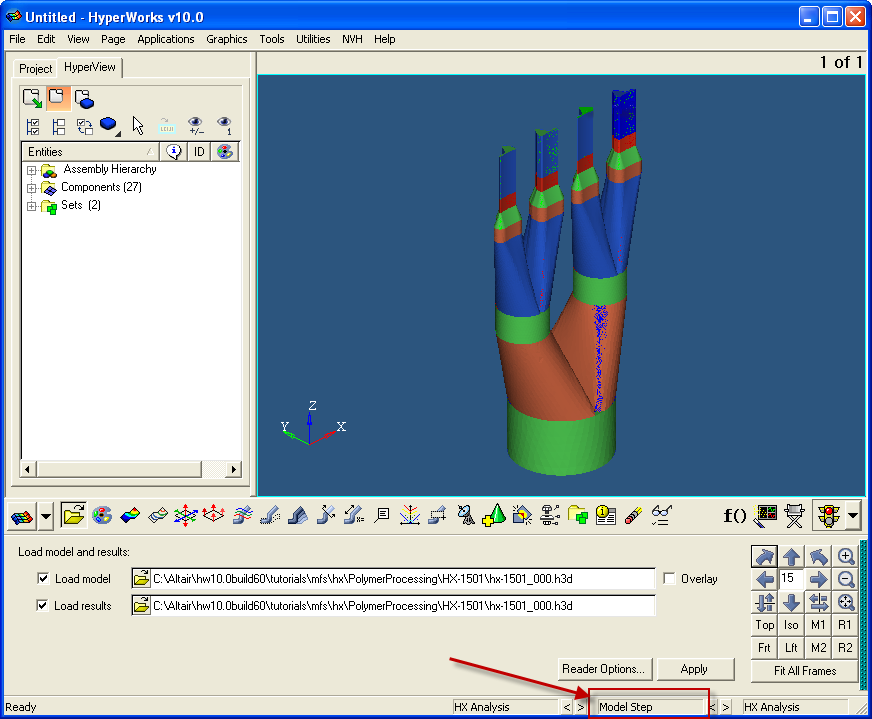Uncheck the Load results checkbox
The width and height of the screenshot is (872, 719).
tap(43, 605)
